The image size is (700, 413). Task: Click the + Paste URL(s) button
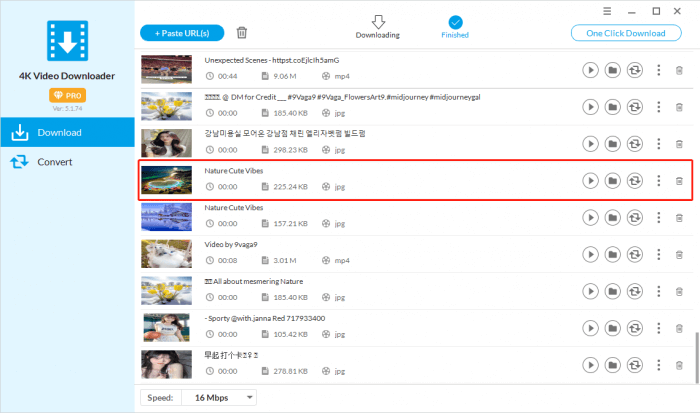click(182, 33)
